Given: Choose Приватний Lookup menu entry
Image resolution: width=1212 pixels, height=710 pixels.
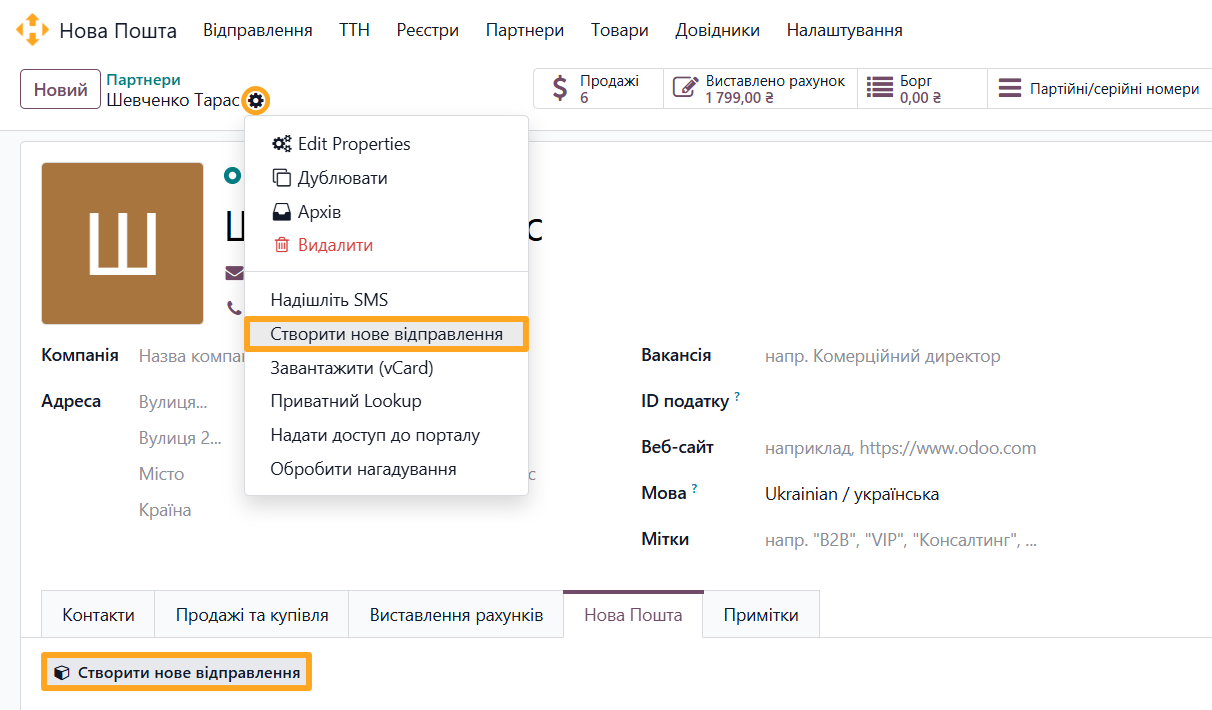Looking at the screenshot, I should (x=386, y=401).
